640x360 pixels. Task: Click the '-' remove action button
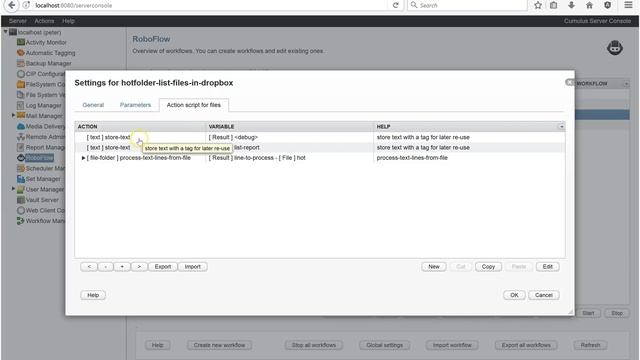point(105,267)
